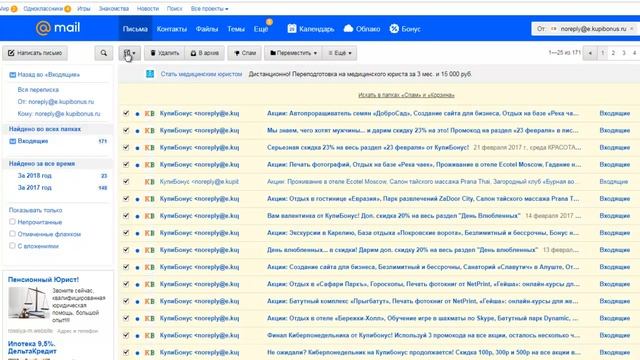Open Игры in top portal bar
Image resolution: width=640 pixels, height=360 pixels.
point(84,9)
